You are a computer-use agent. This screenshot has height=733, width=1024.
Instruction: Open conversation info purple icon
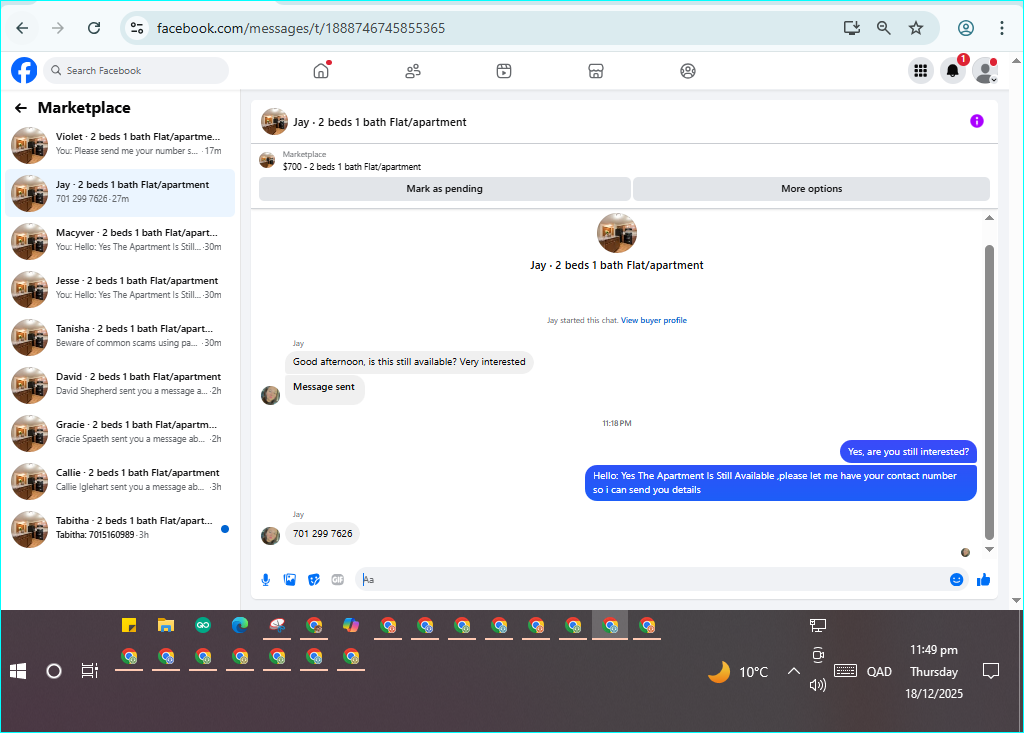click(x=976, y=121)
